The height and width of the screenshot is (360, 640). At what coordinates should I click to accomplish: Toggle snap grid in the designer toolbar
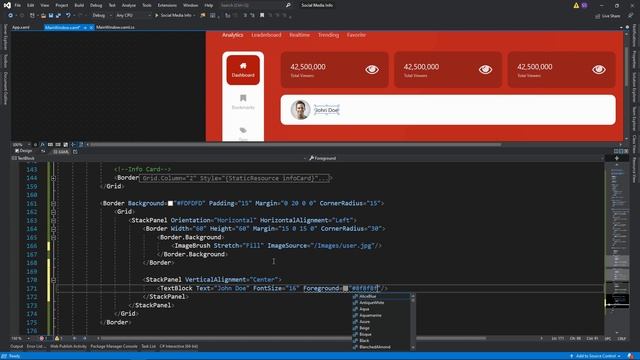click(x=50, y=144)
